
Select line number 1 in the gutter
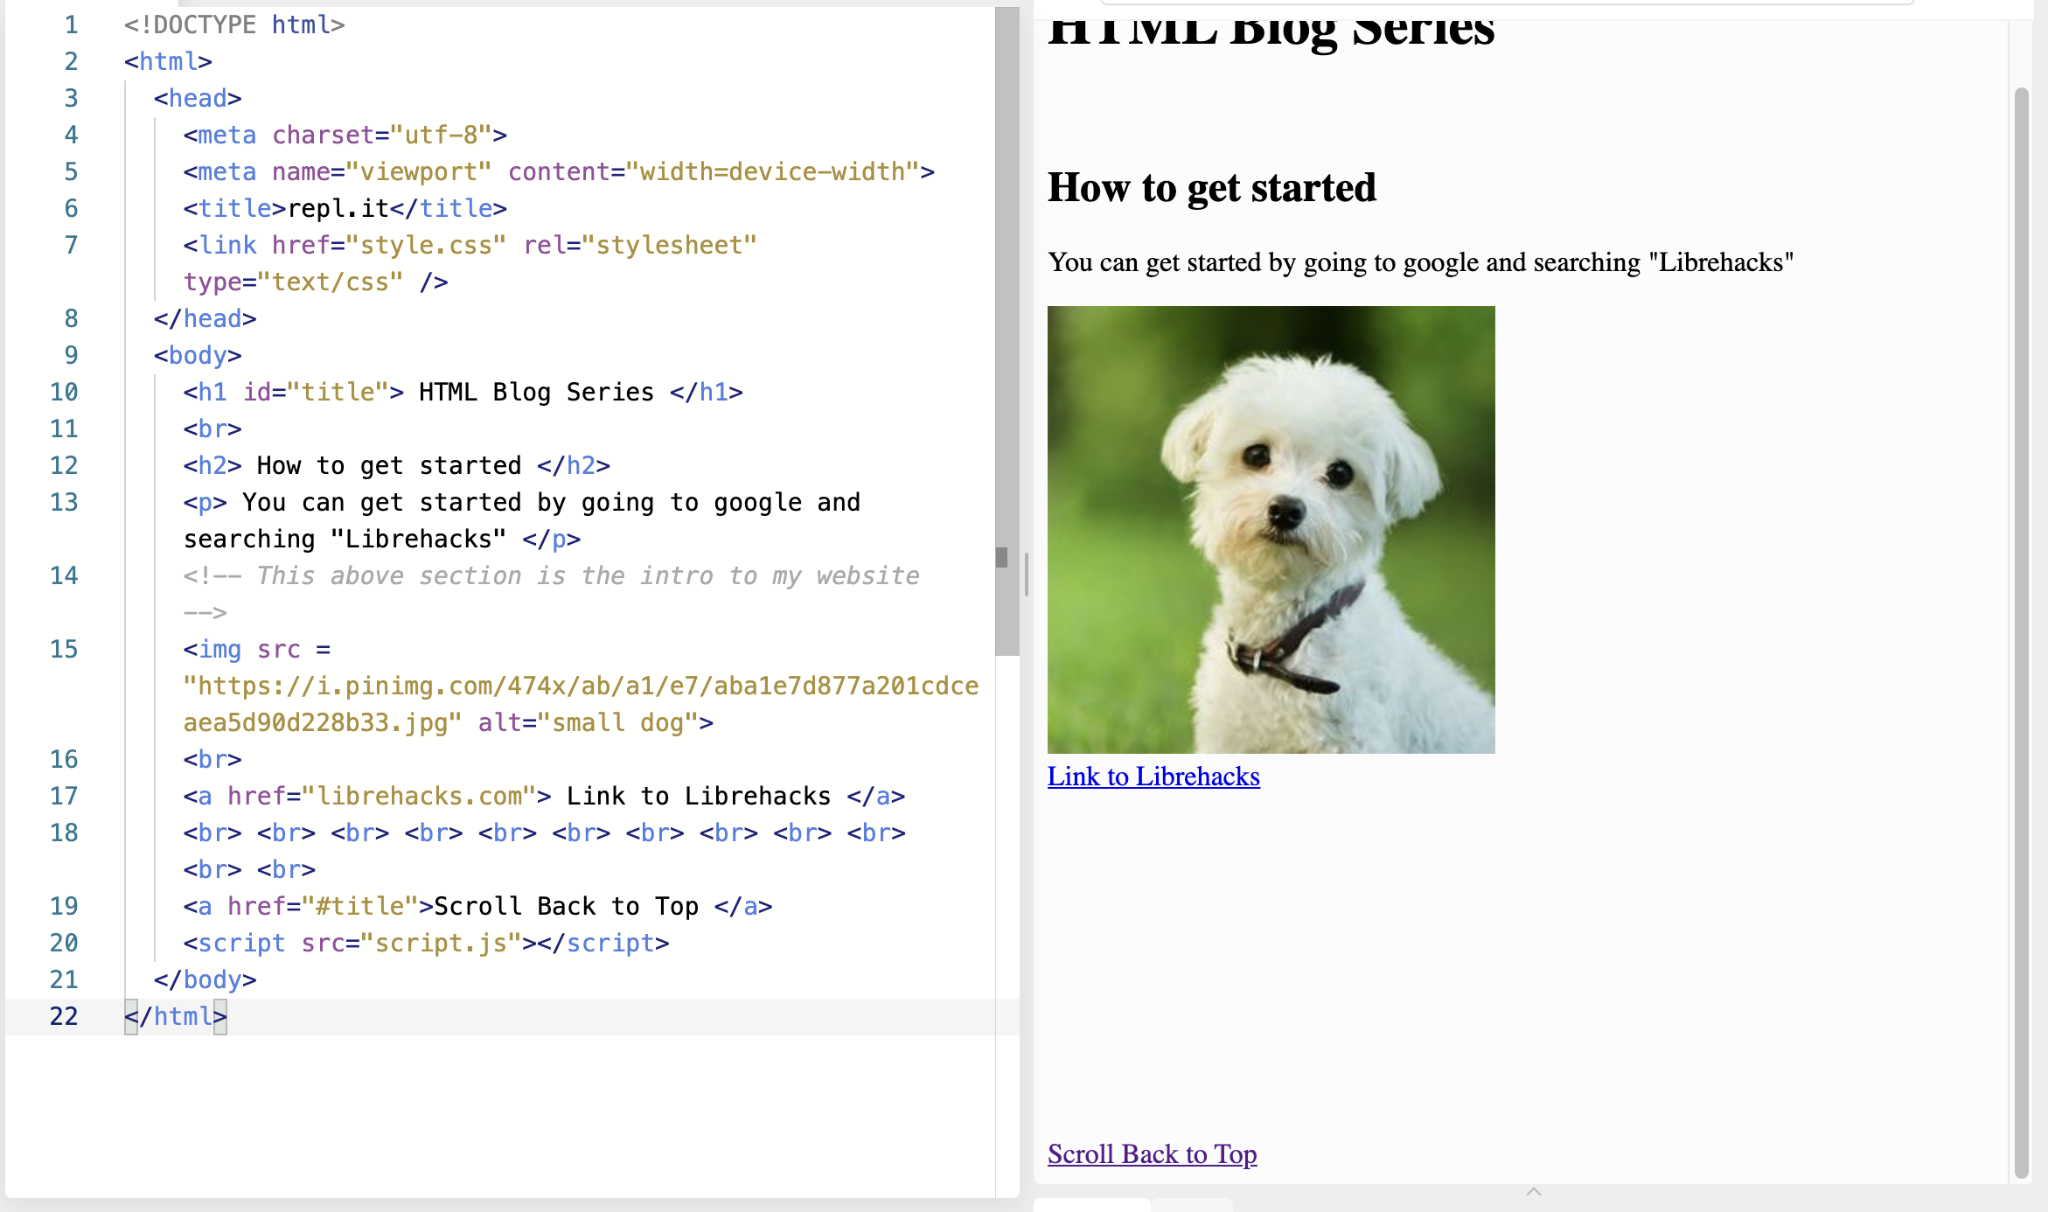click(x=71, y=25)
